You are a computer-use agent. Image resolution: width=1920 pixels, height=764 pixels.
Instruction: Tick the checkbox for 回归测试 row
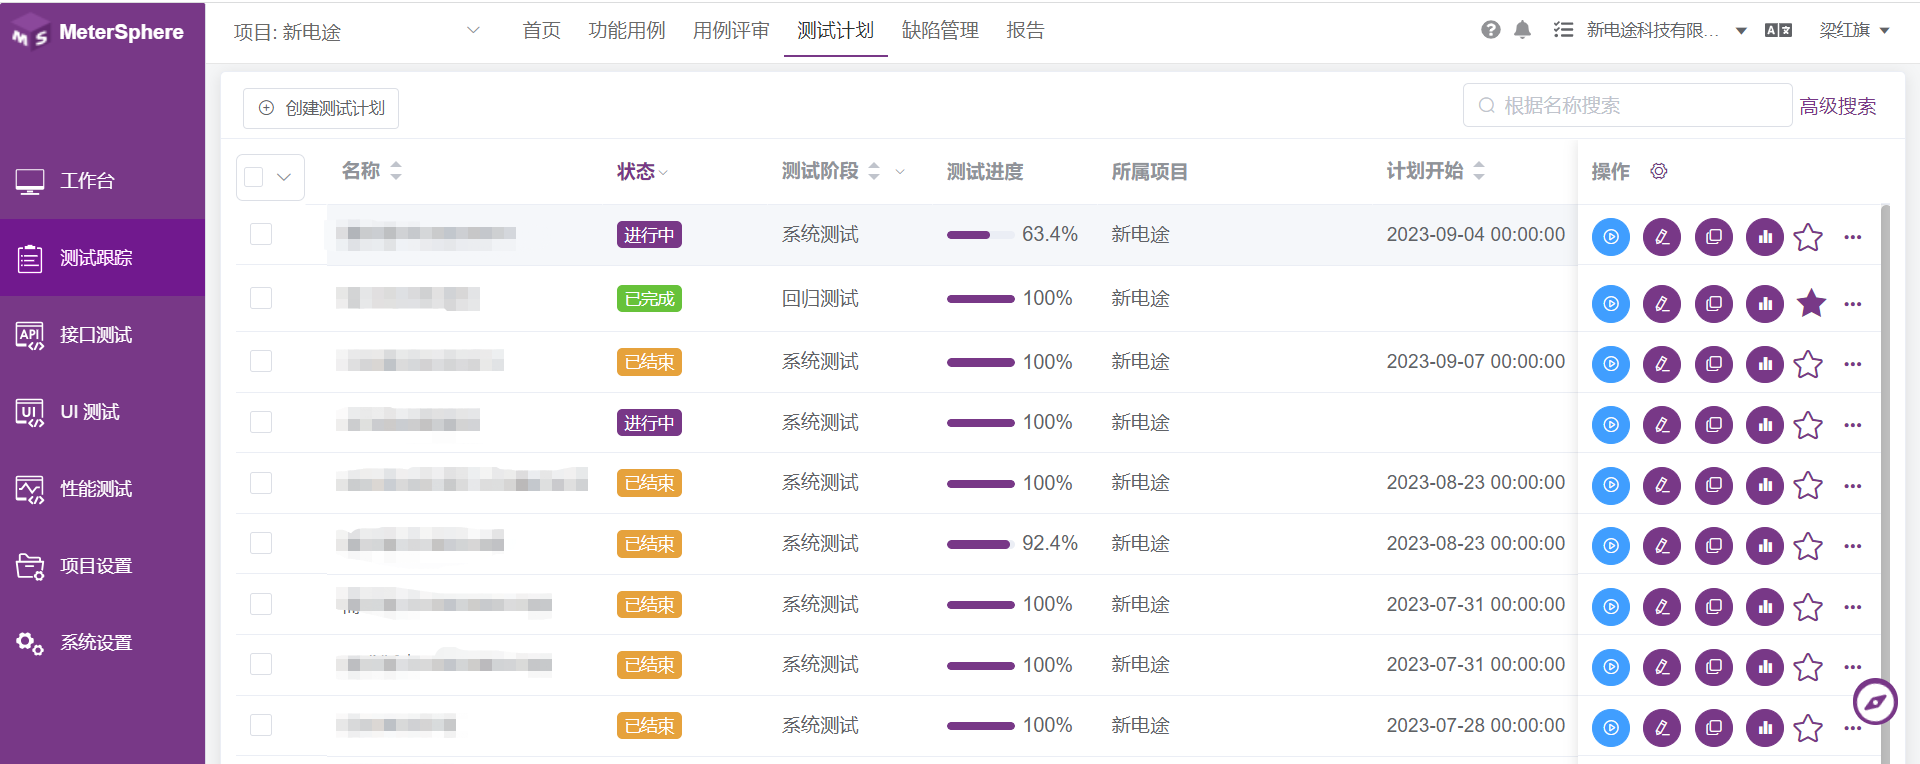261,298
